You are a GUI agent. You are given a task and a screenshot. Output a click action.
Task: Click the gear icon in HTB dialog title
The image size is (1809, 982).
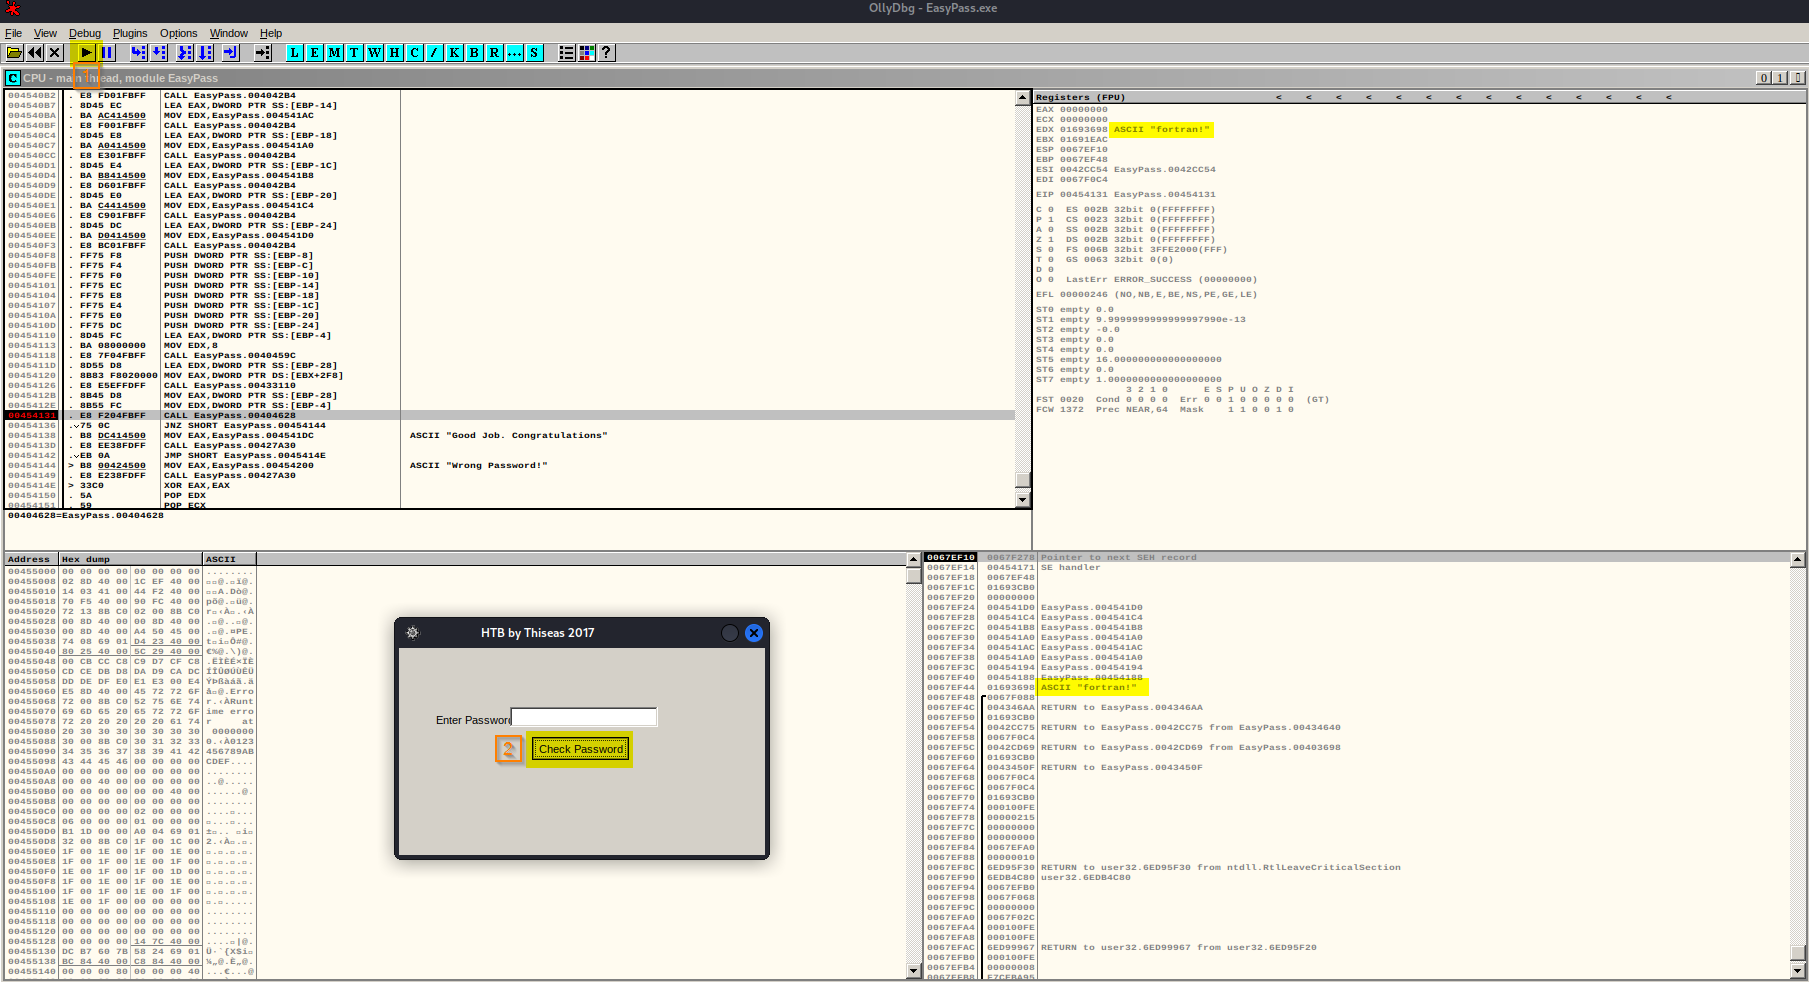pos(412,633)
